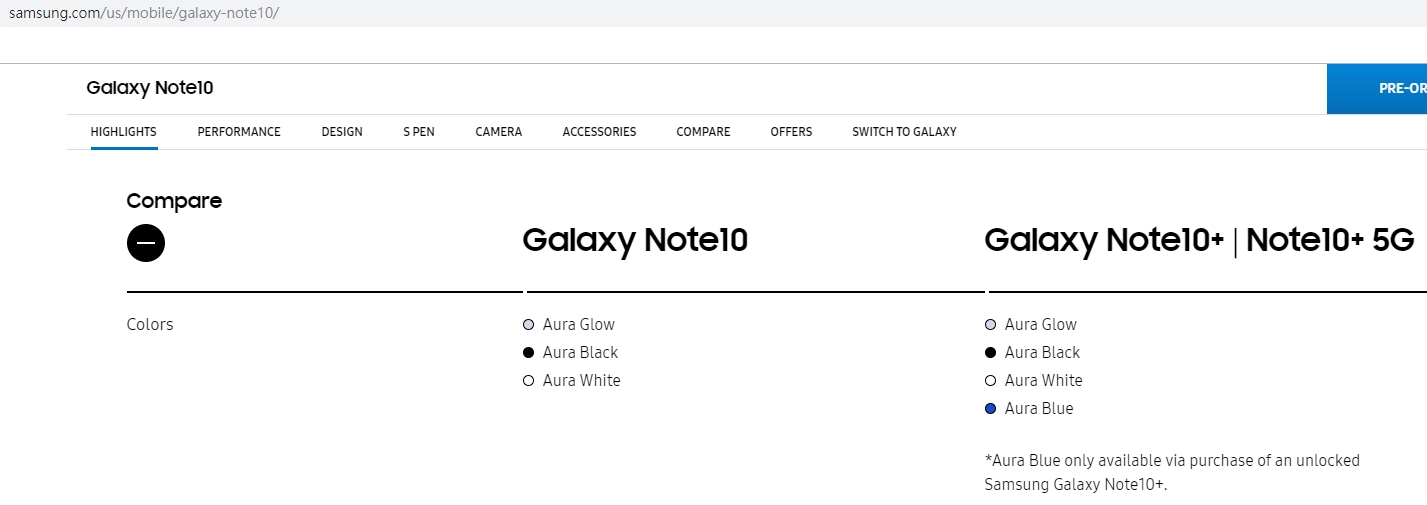Switch to the Performance tab

pyautogui.click(x=239, y=132)
